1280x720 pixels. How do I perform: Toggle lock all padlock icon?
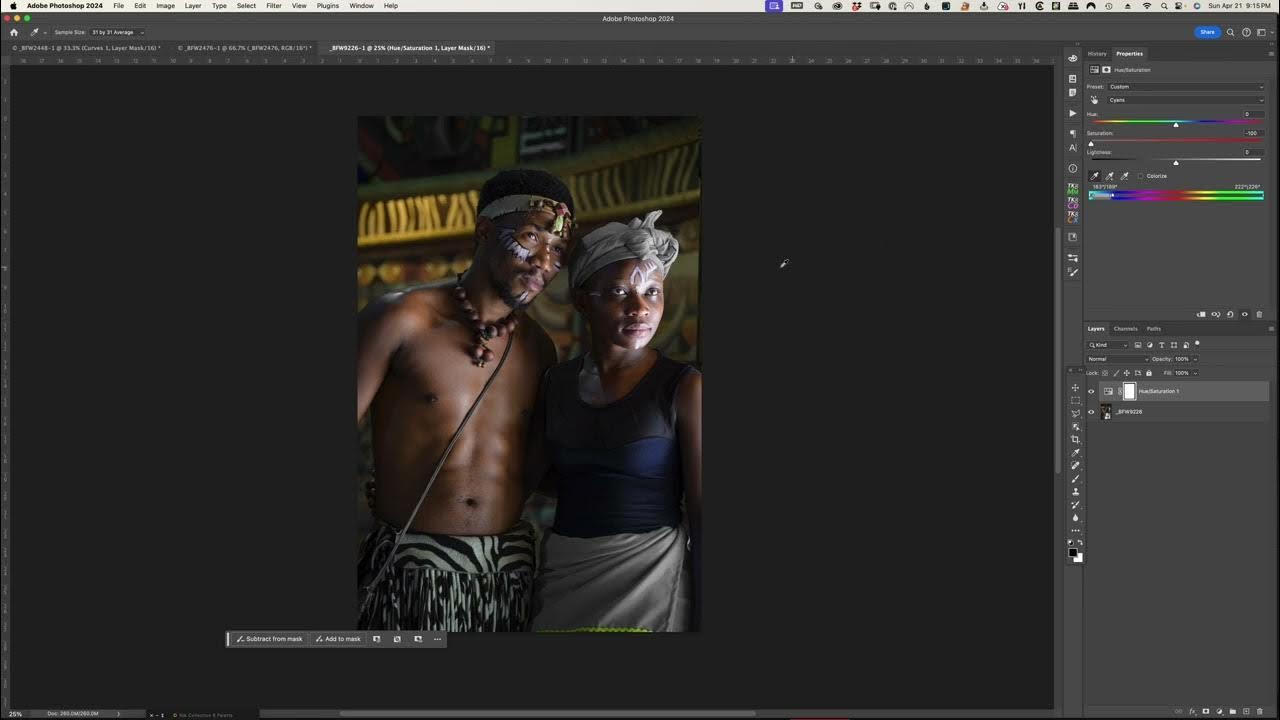pyautogui.click(x=1149, y=373)
